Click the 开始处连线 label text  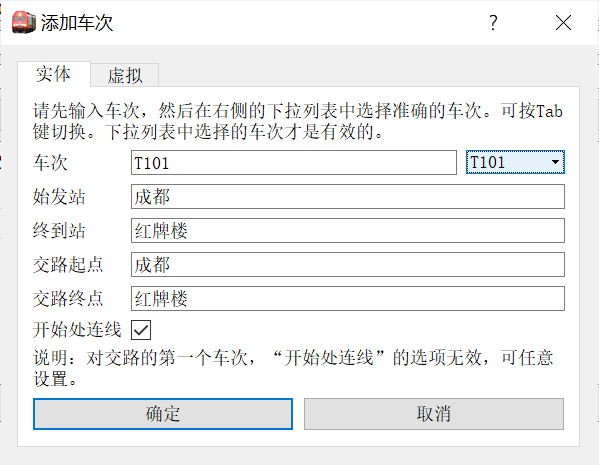pyautogui.click(x=77, y=329)
